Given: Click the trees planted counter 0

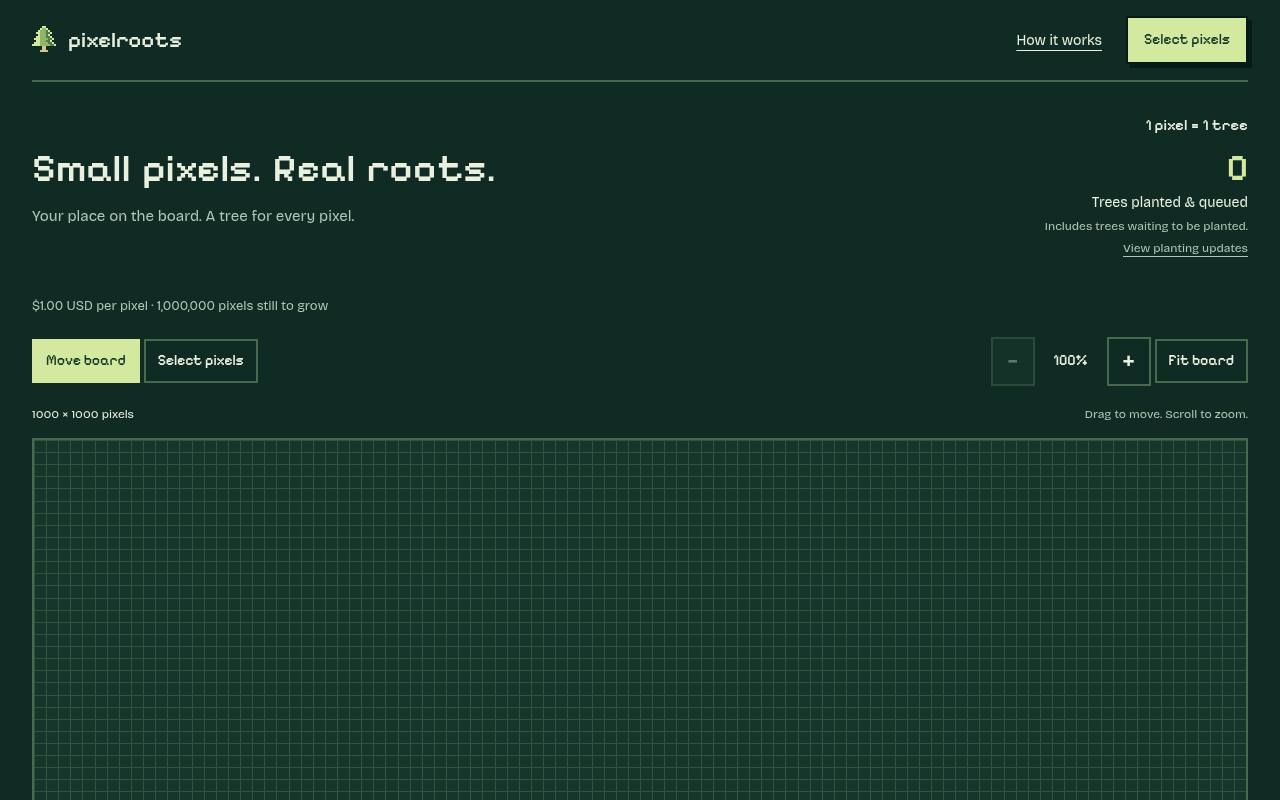Looking at the screenshot, I should click(x=1237, y=168).
